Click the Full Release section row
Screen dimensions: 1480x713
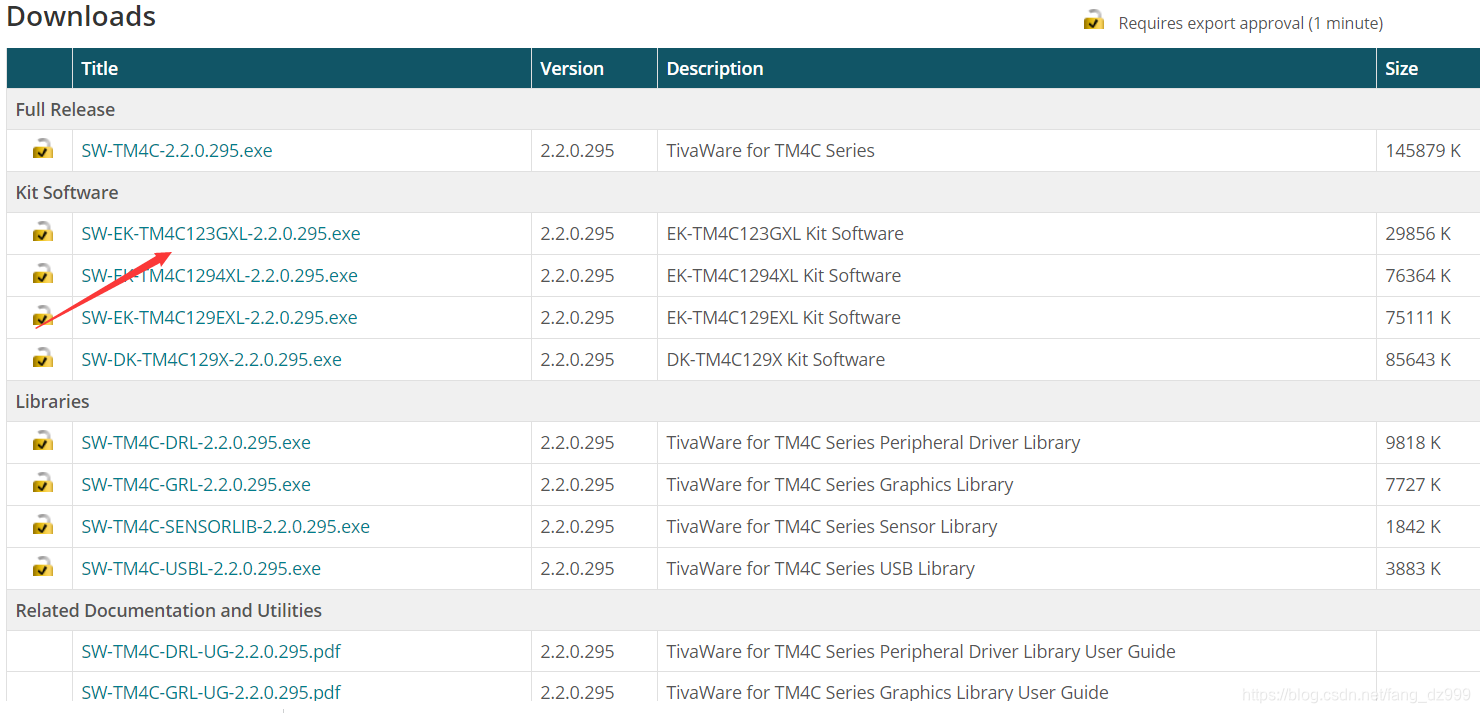point(743,109)
